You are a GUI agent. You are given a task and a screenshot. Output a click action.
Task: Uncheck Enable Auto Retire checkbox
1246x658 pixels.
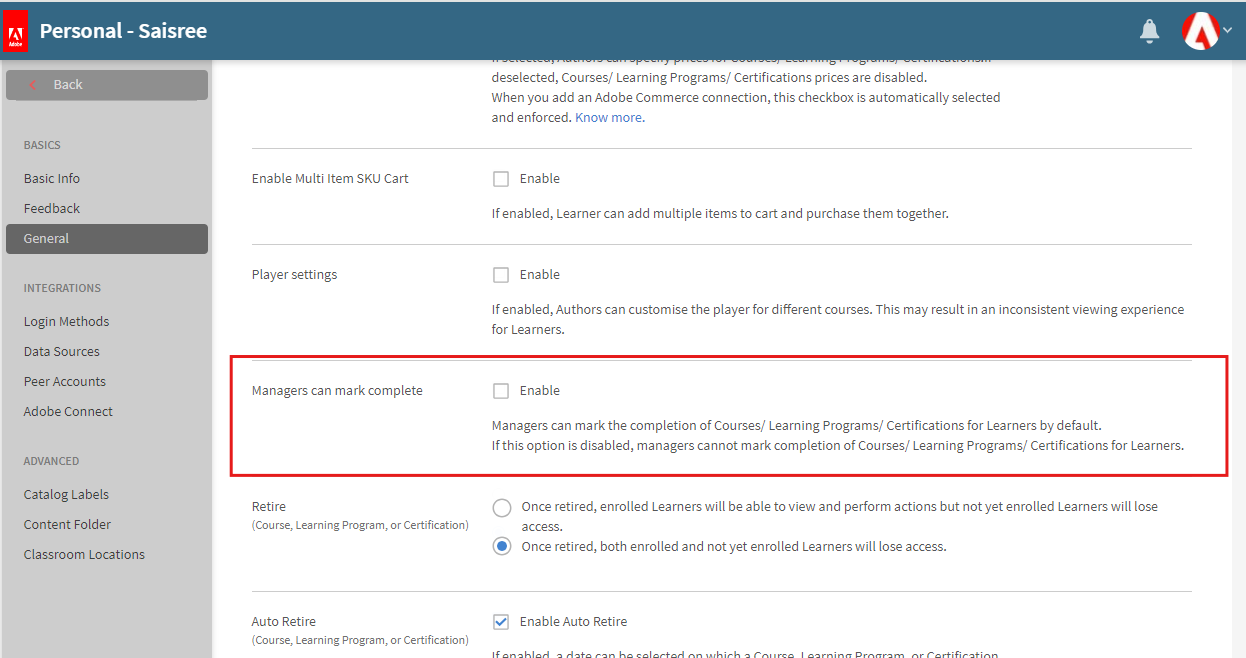click(x=501, y=622)
